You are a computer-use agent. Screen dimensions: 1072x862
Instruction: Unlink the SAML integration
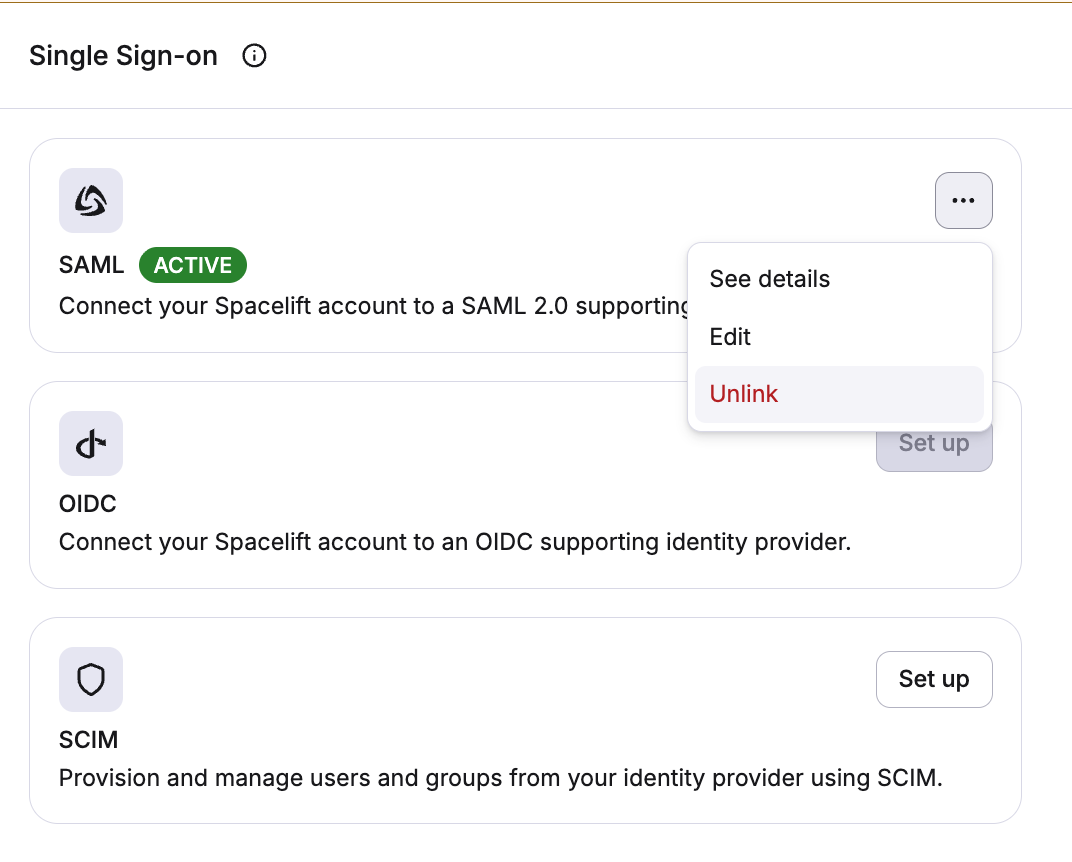pos(743,394)
